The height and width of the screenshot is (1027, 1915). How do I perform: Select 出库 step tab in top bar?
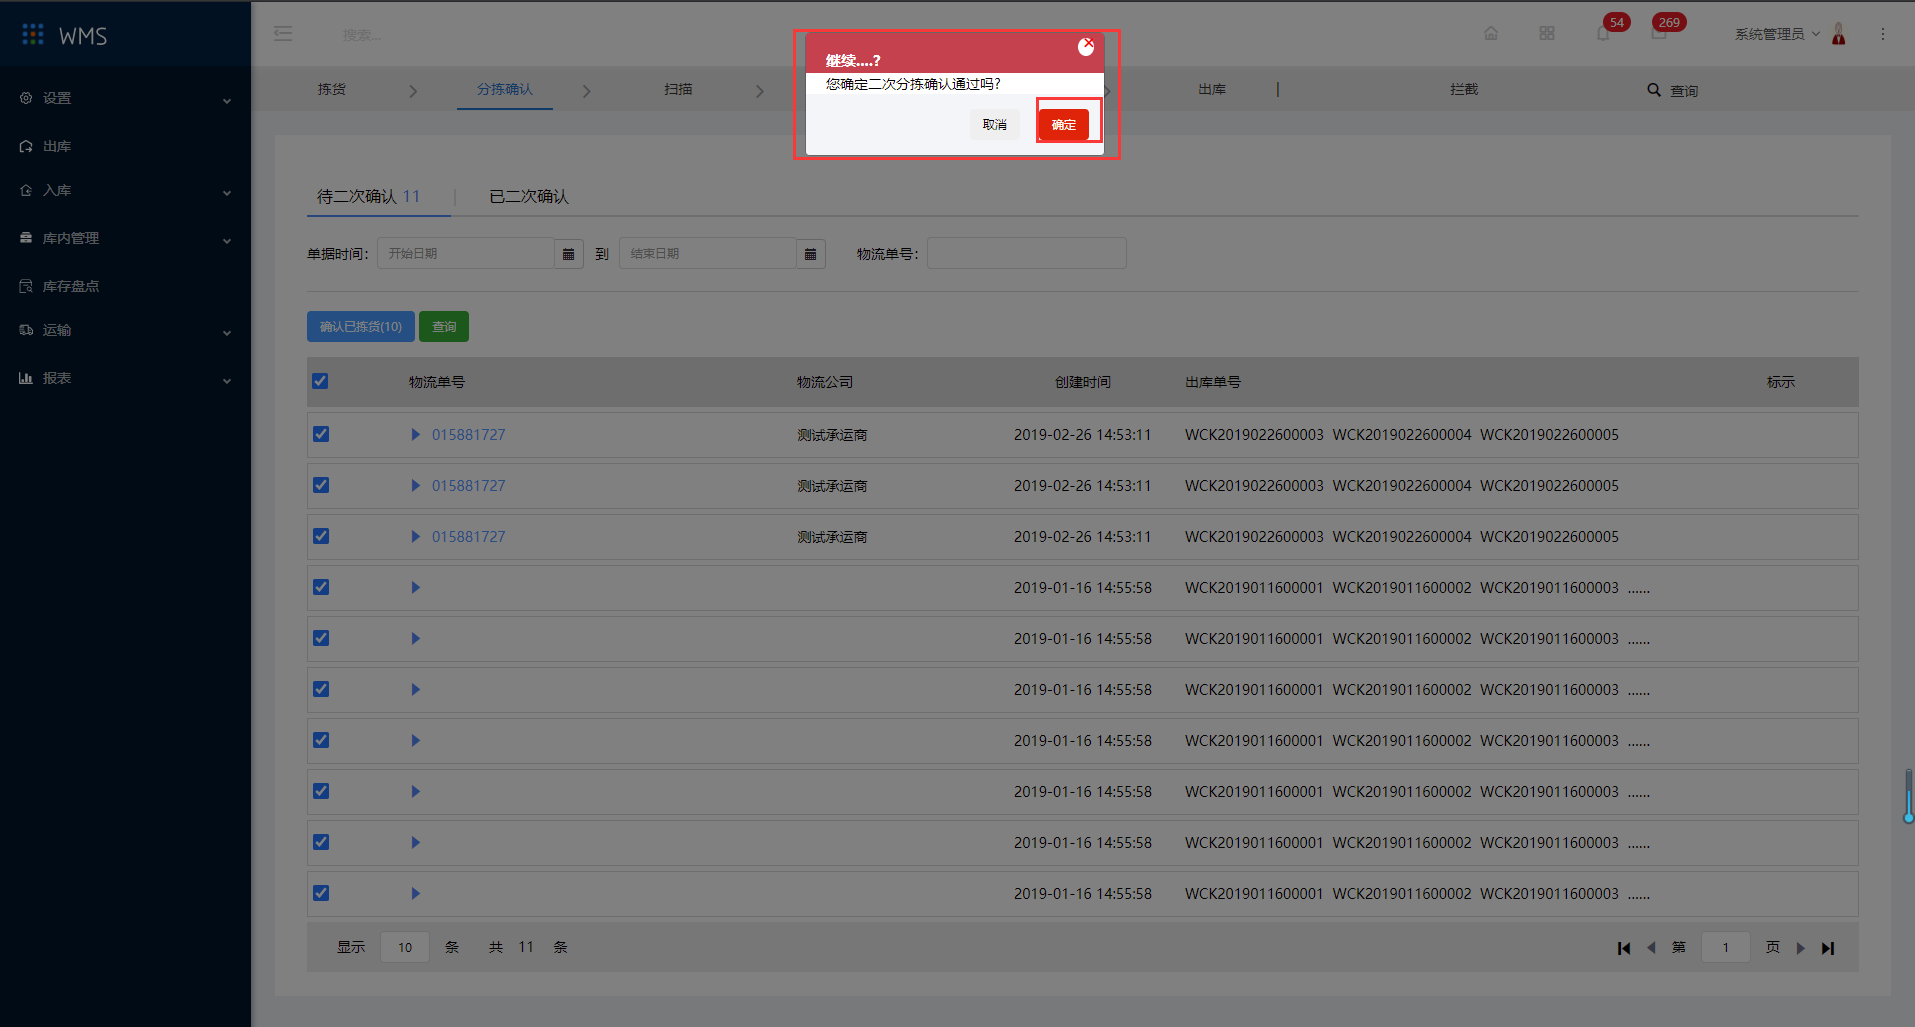pyautogui.click(x=1212, y=89)
